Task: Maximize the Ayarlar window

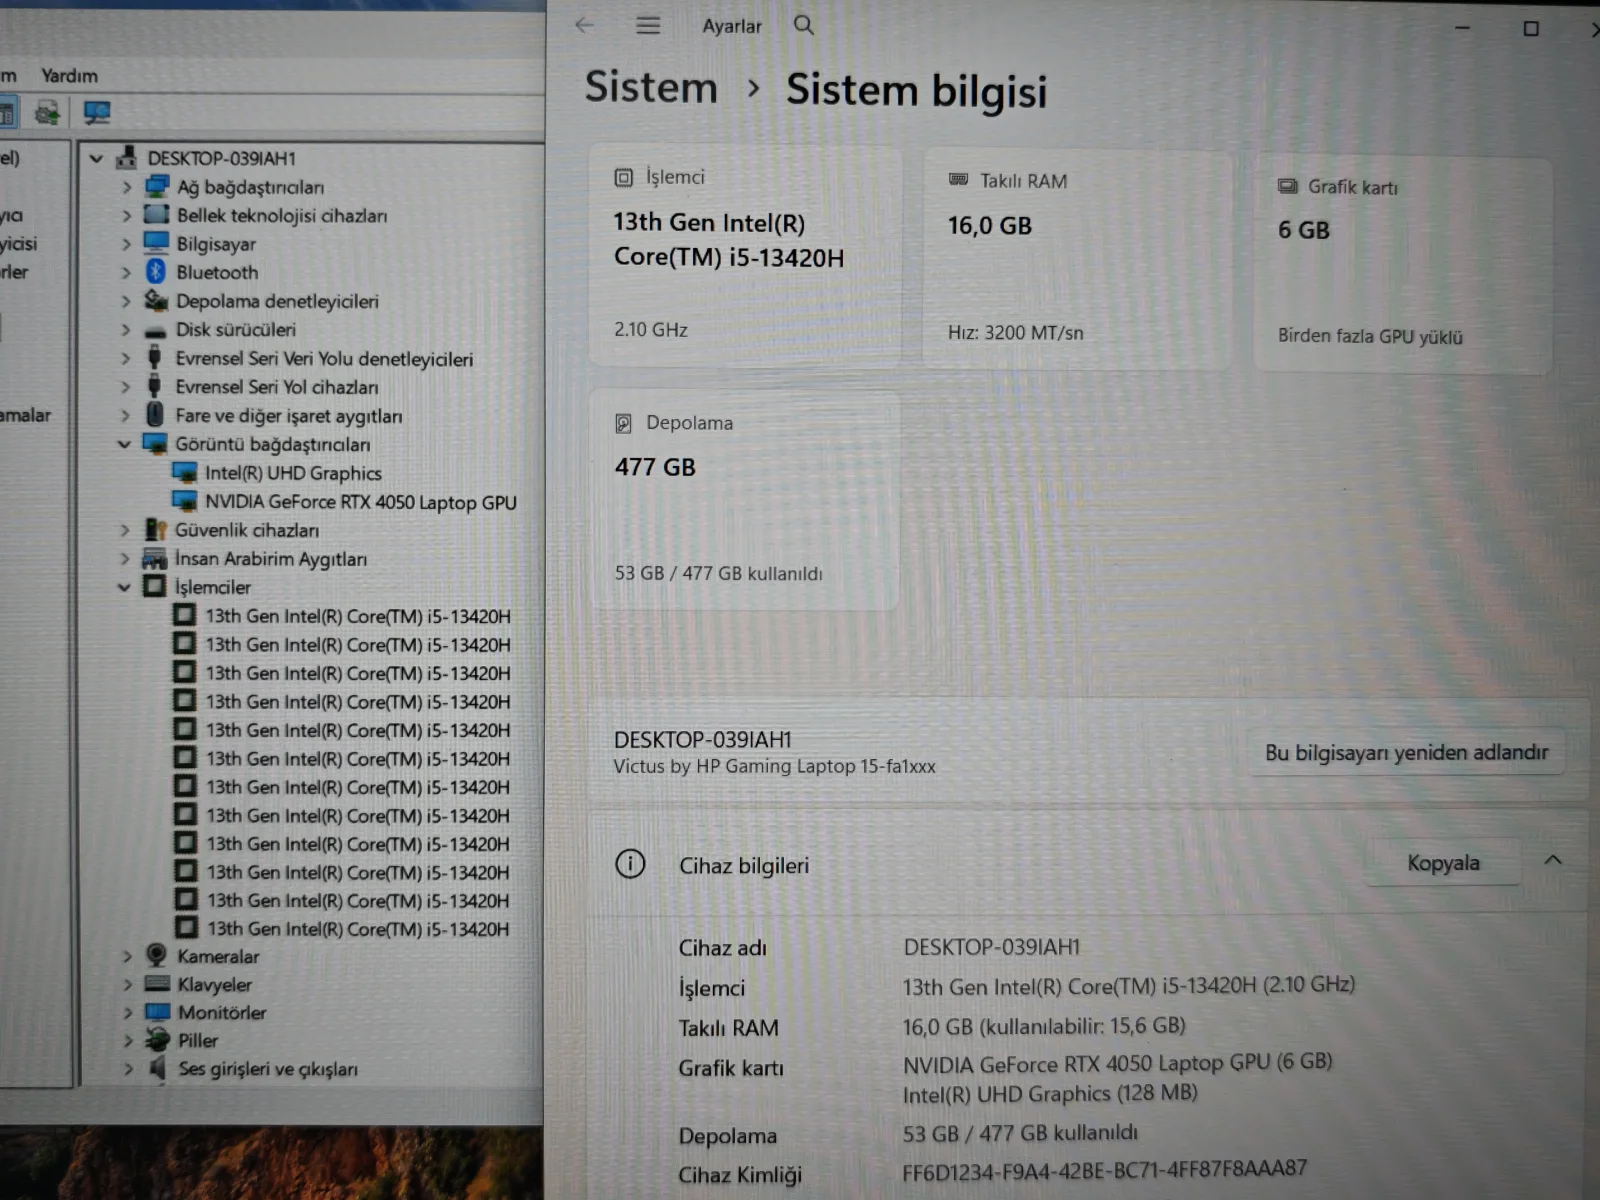Action: [1531, 29]
